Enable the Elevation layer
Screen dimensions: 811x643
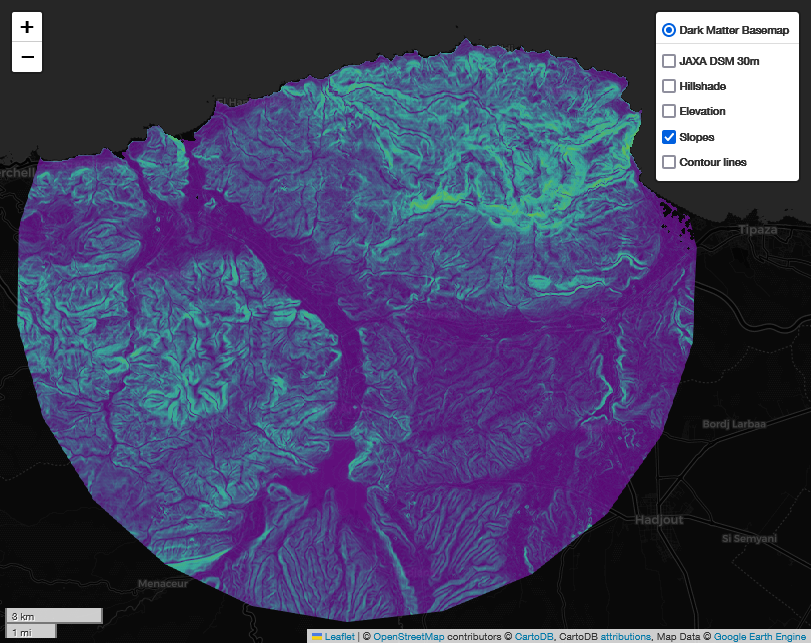[668, 111]
